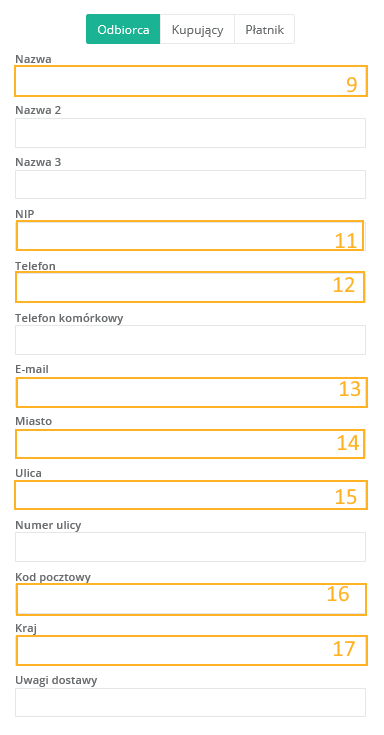
Task: Select the Miasto text field
Action: (190, 443)
